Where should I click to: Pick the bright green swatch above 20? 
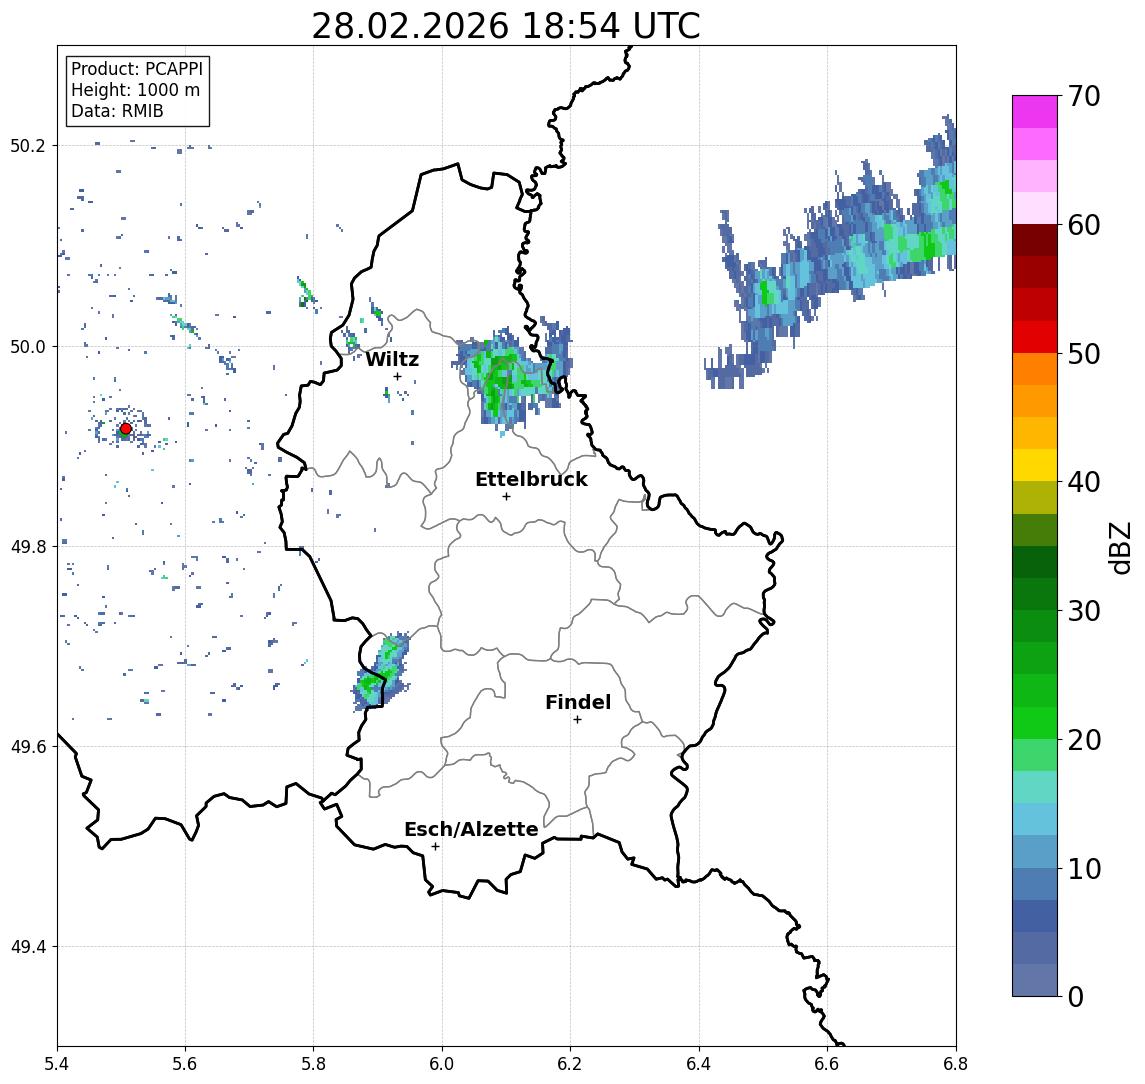(1035, 722)
